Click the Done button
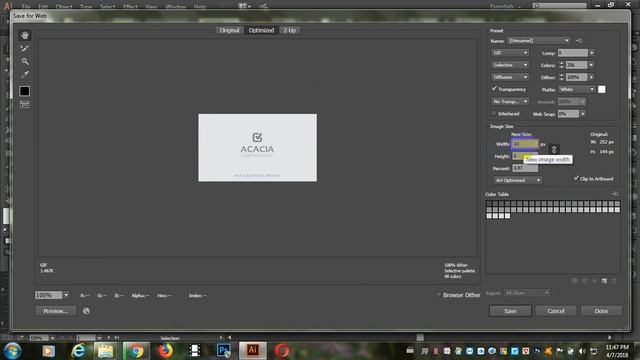This screenshot has width=640, height=360. [601, 311]
